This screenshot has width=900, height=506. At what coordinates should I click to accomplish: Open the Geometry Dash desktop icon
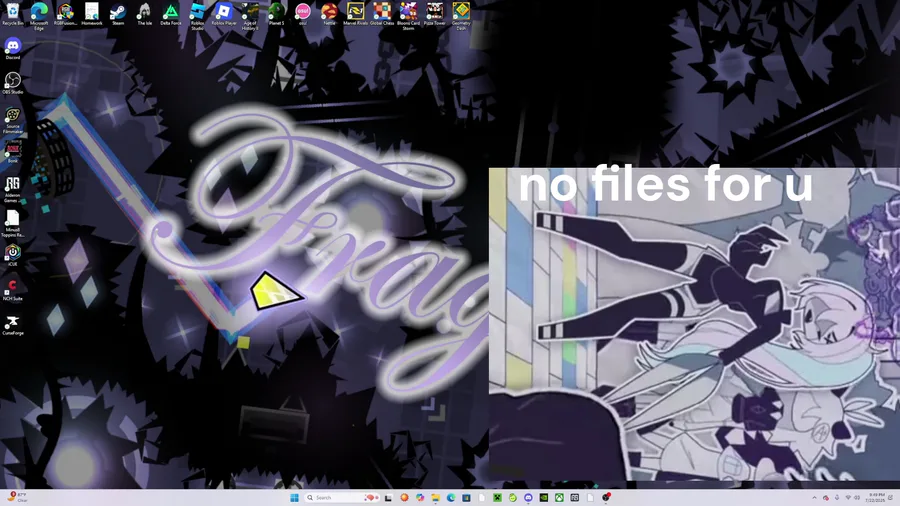(461, 14)
